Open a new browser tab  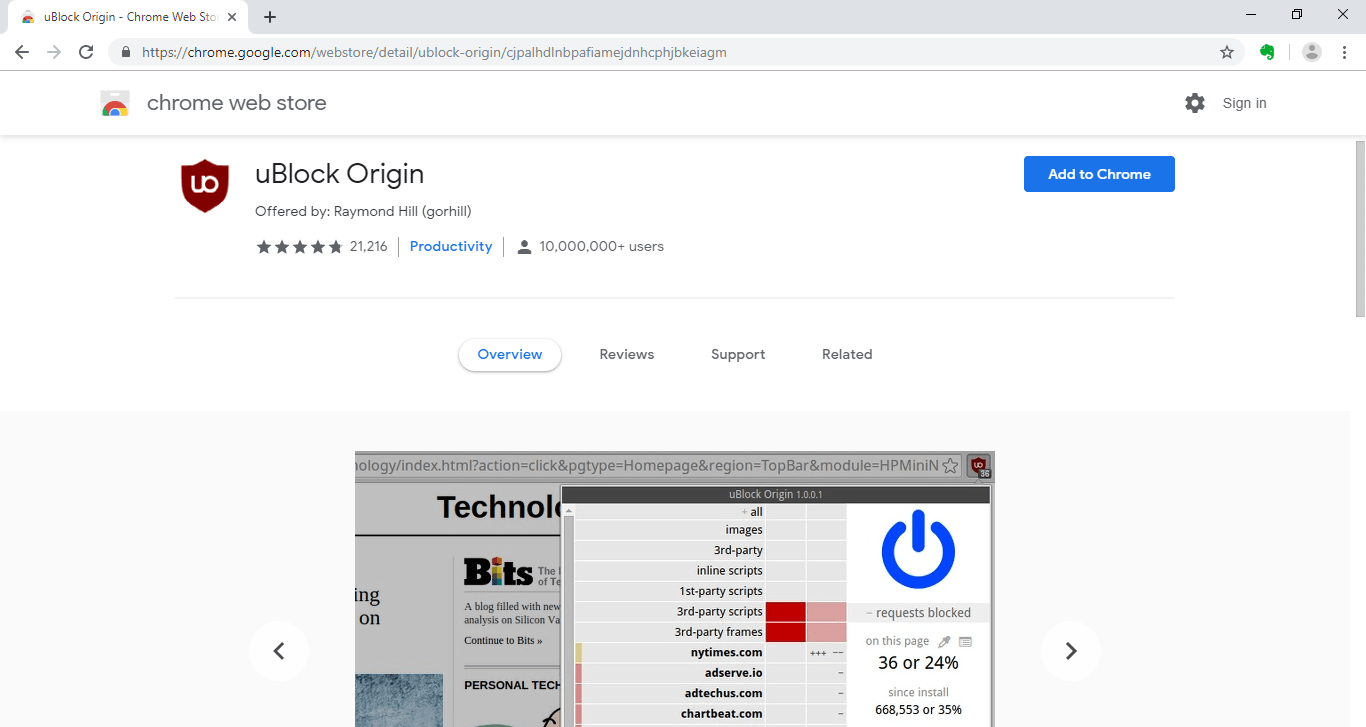click(x=270, y=17)
